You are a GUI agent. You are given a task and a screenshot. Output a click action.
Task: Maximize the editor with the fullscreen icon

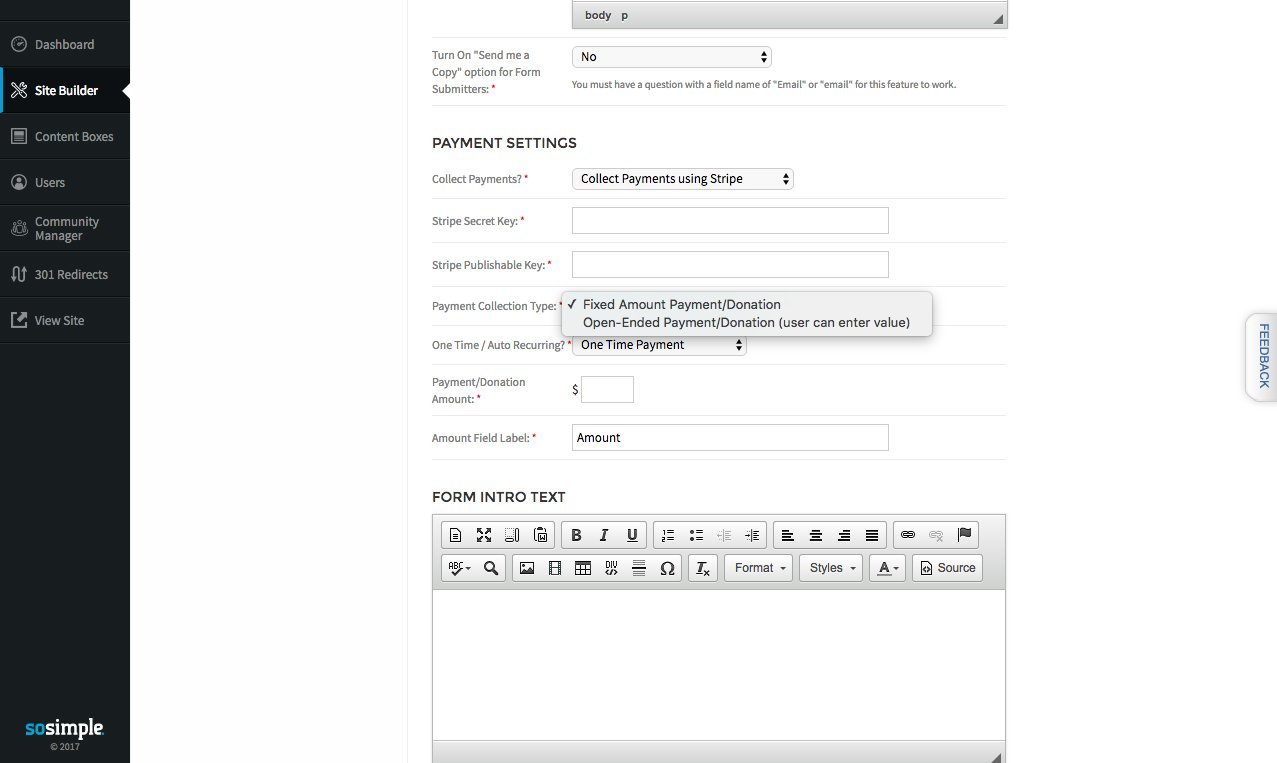(x=484, y=535)
